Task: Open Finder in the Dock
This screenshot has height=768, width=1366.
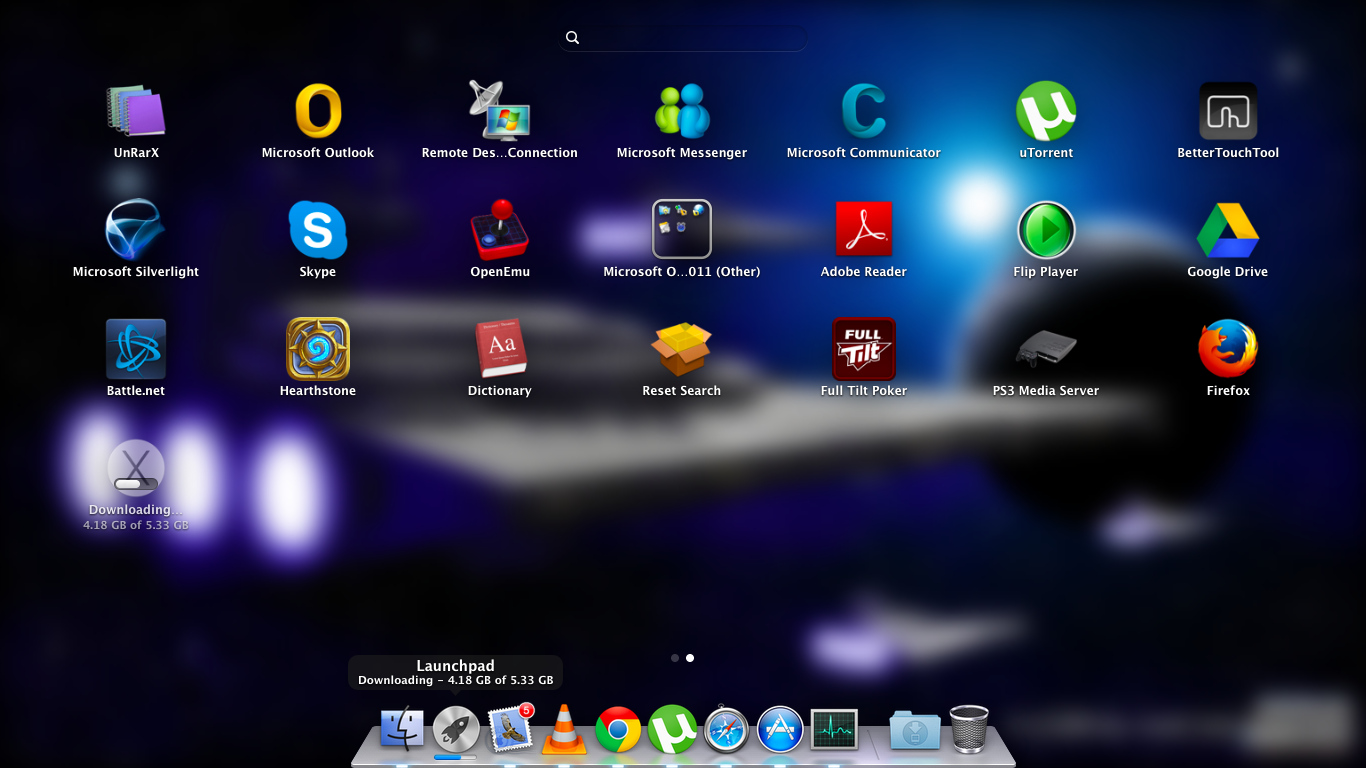Action: pos(402,729)
